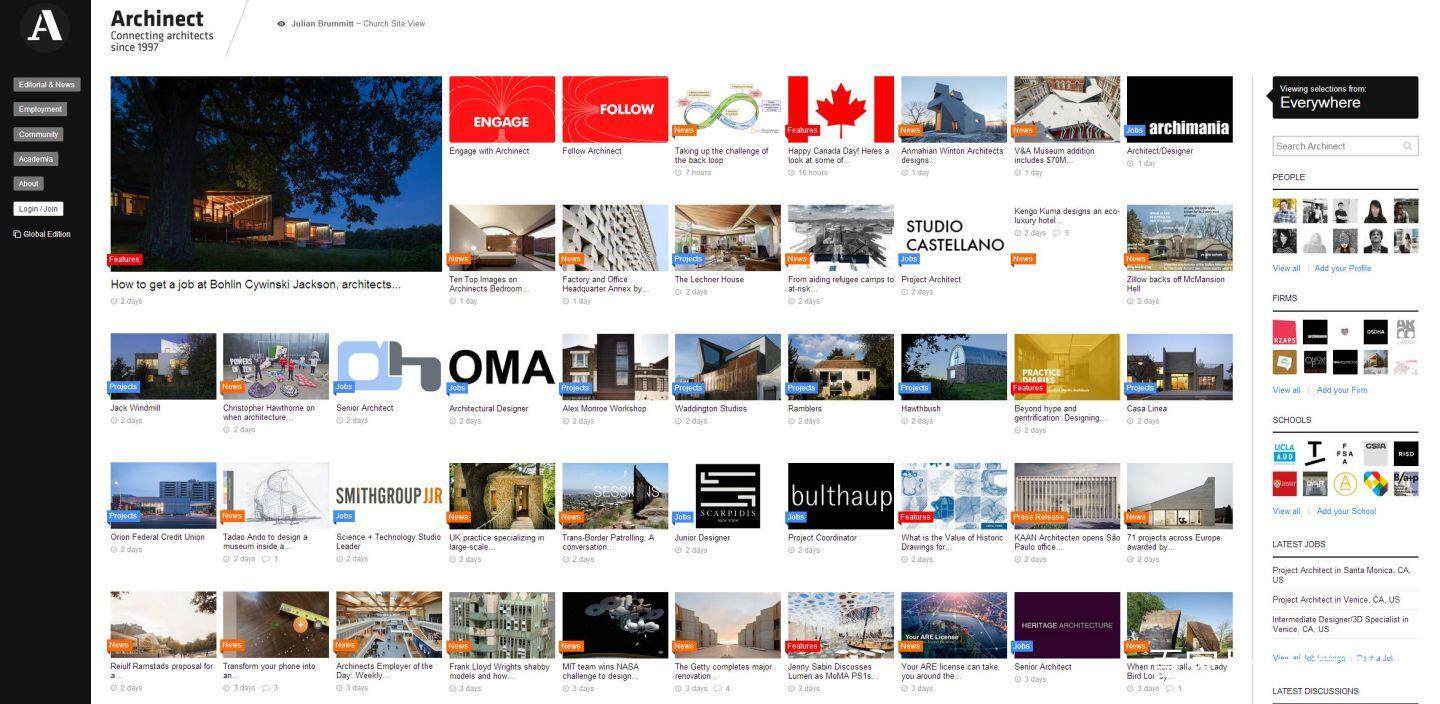Open the OMA Architectural Designer job thumbnail

pos(502,366)
